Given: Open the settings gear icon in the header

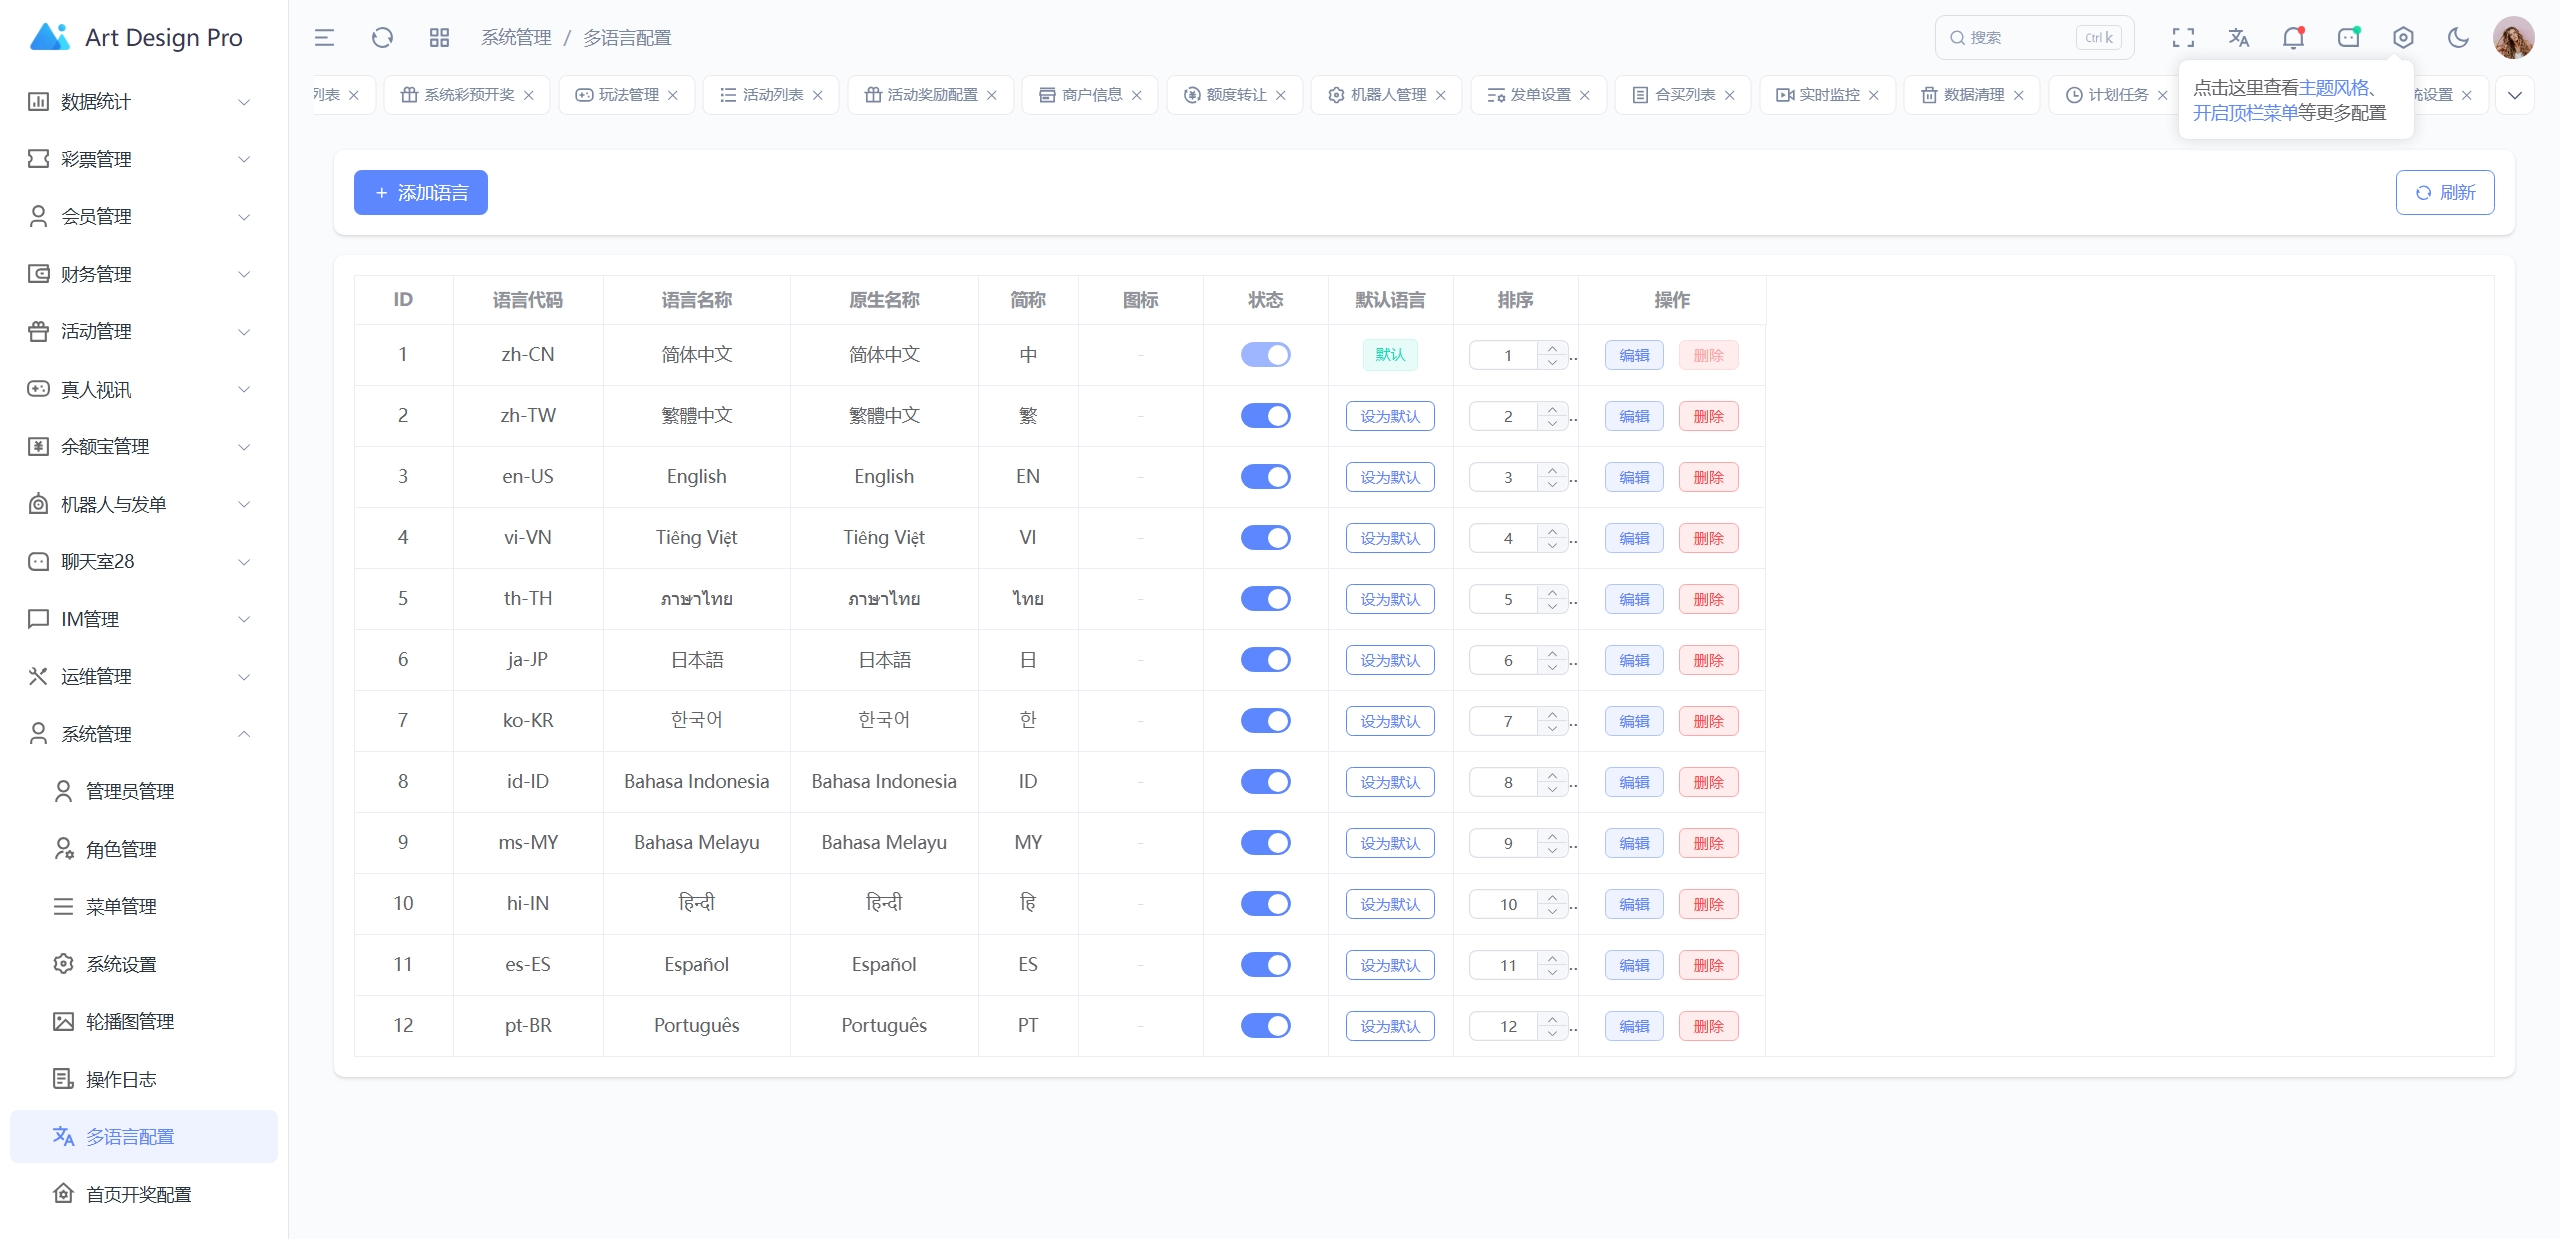Looking at the screenshot, I should pos(2403,37).
